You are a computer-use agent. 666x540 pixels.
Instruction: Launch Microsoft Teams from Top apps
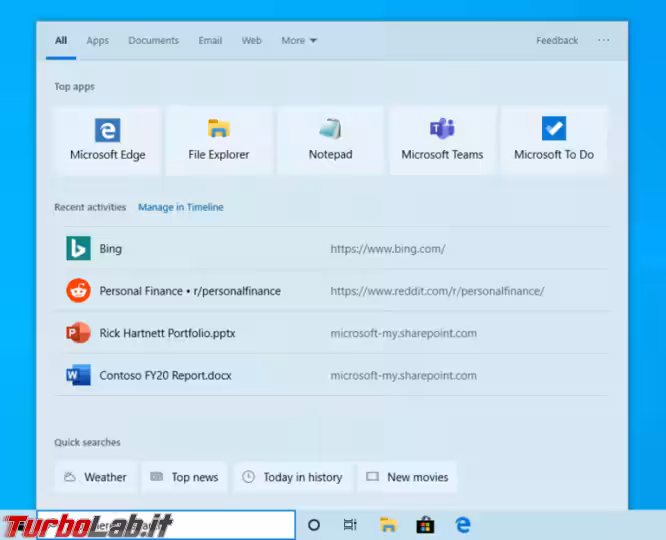[x=442, y=141]
